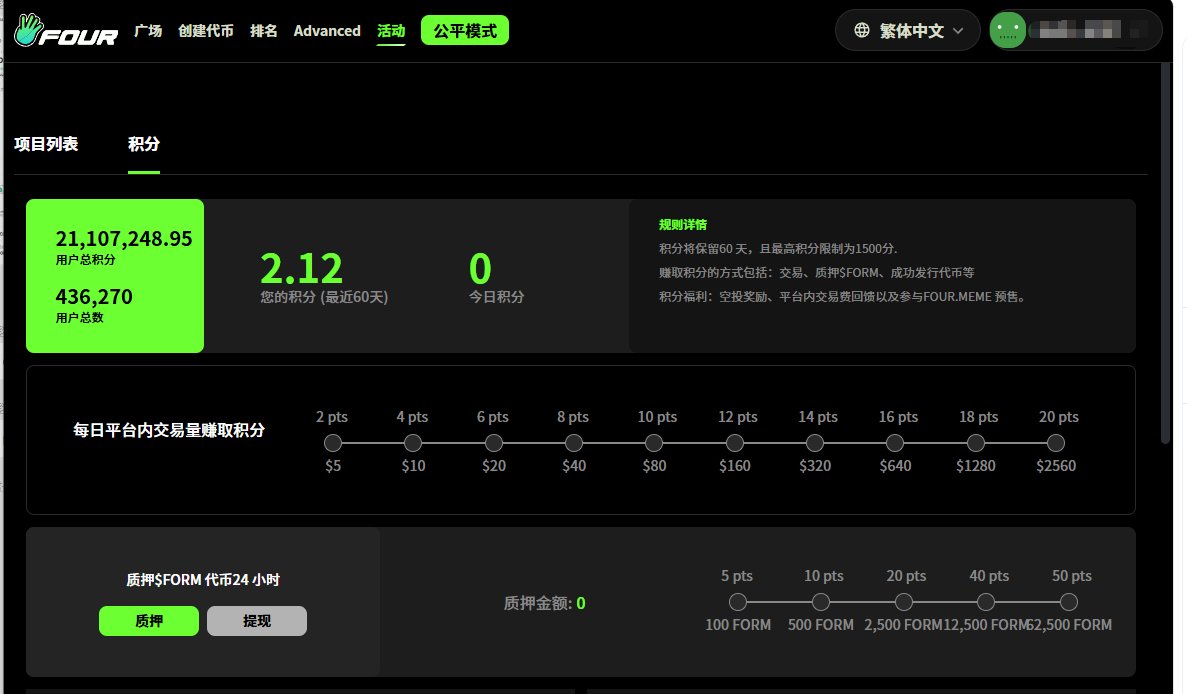Click the 您的积分 (最近60天) label
The image size is (1187, 694).
coord(324,297)
